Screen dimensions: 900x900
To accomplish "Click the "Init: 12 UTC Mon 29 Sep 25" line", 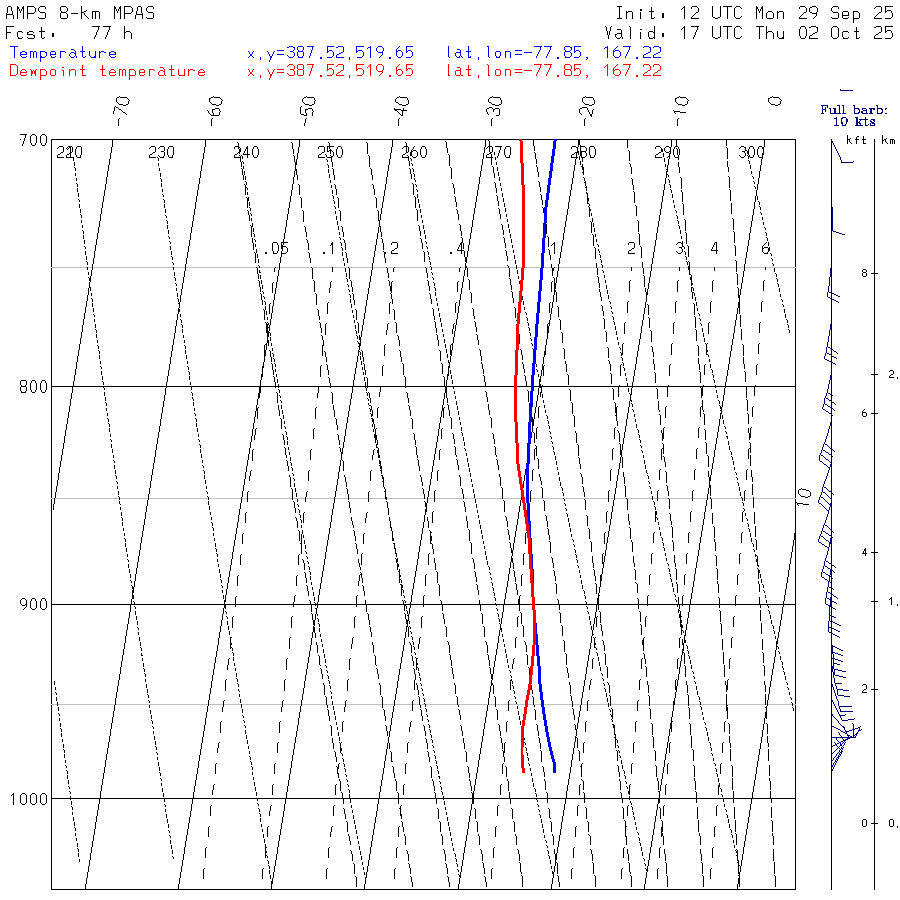I will coord(754,13).
